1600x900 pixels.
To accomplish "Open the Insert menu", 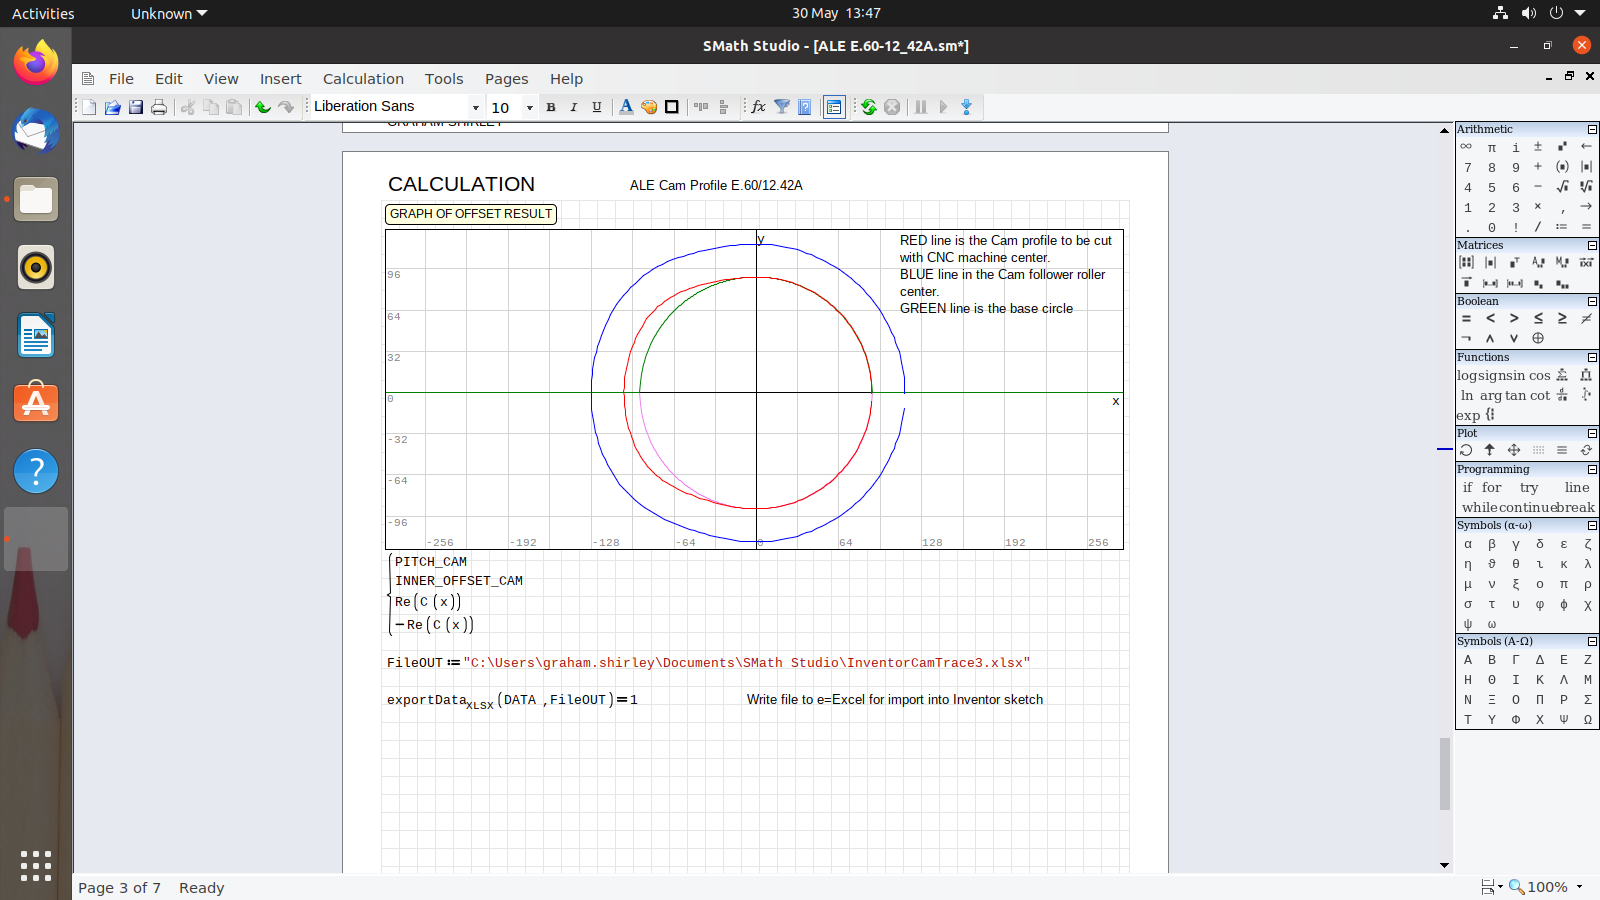I will tap(280, 79).
